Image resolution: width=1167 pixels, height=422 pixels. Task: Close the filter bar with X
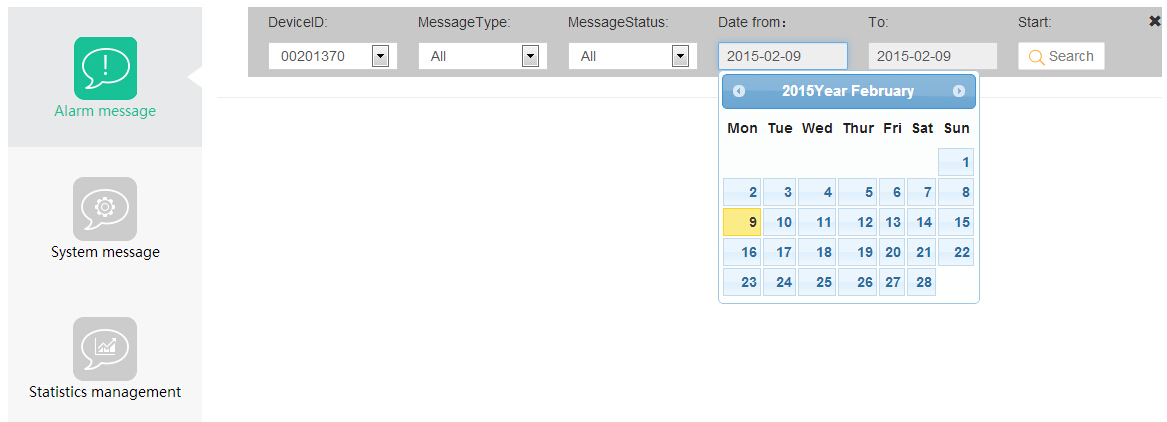click(x=1155, y=21)
